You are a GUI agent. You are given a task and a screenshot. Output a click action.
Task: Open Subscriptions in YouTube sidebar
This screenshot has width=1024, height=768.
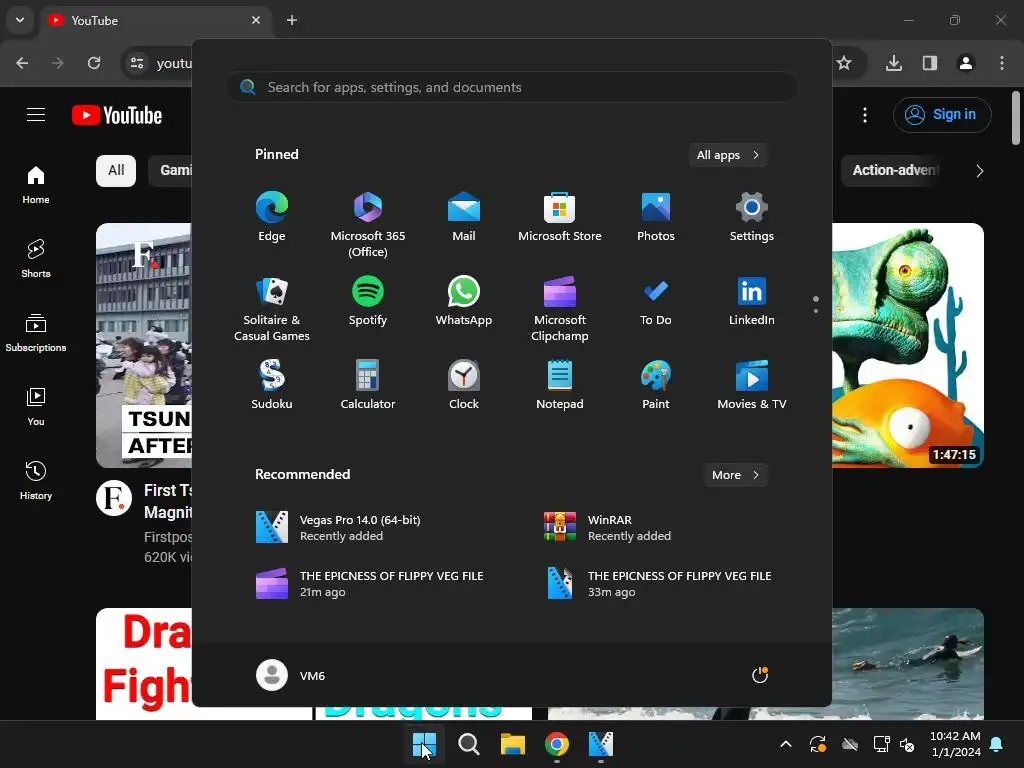click(36, 332)
